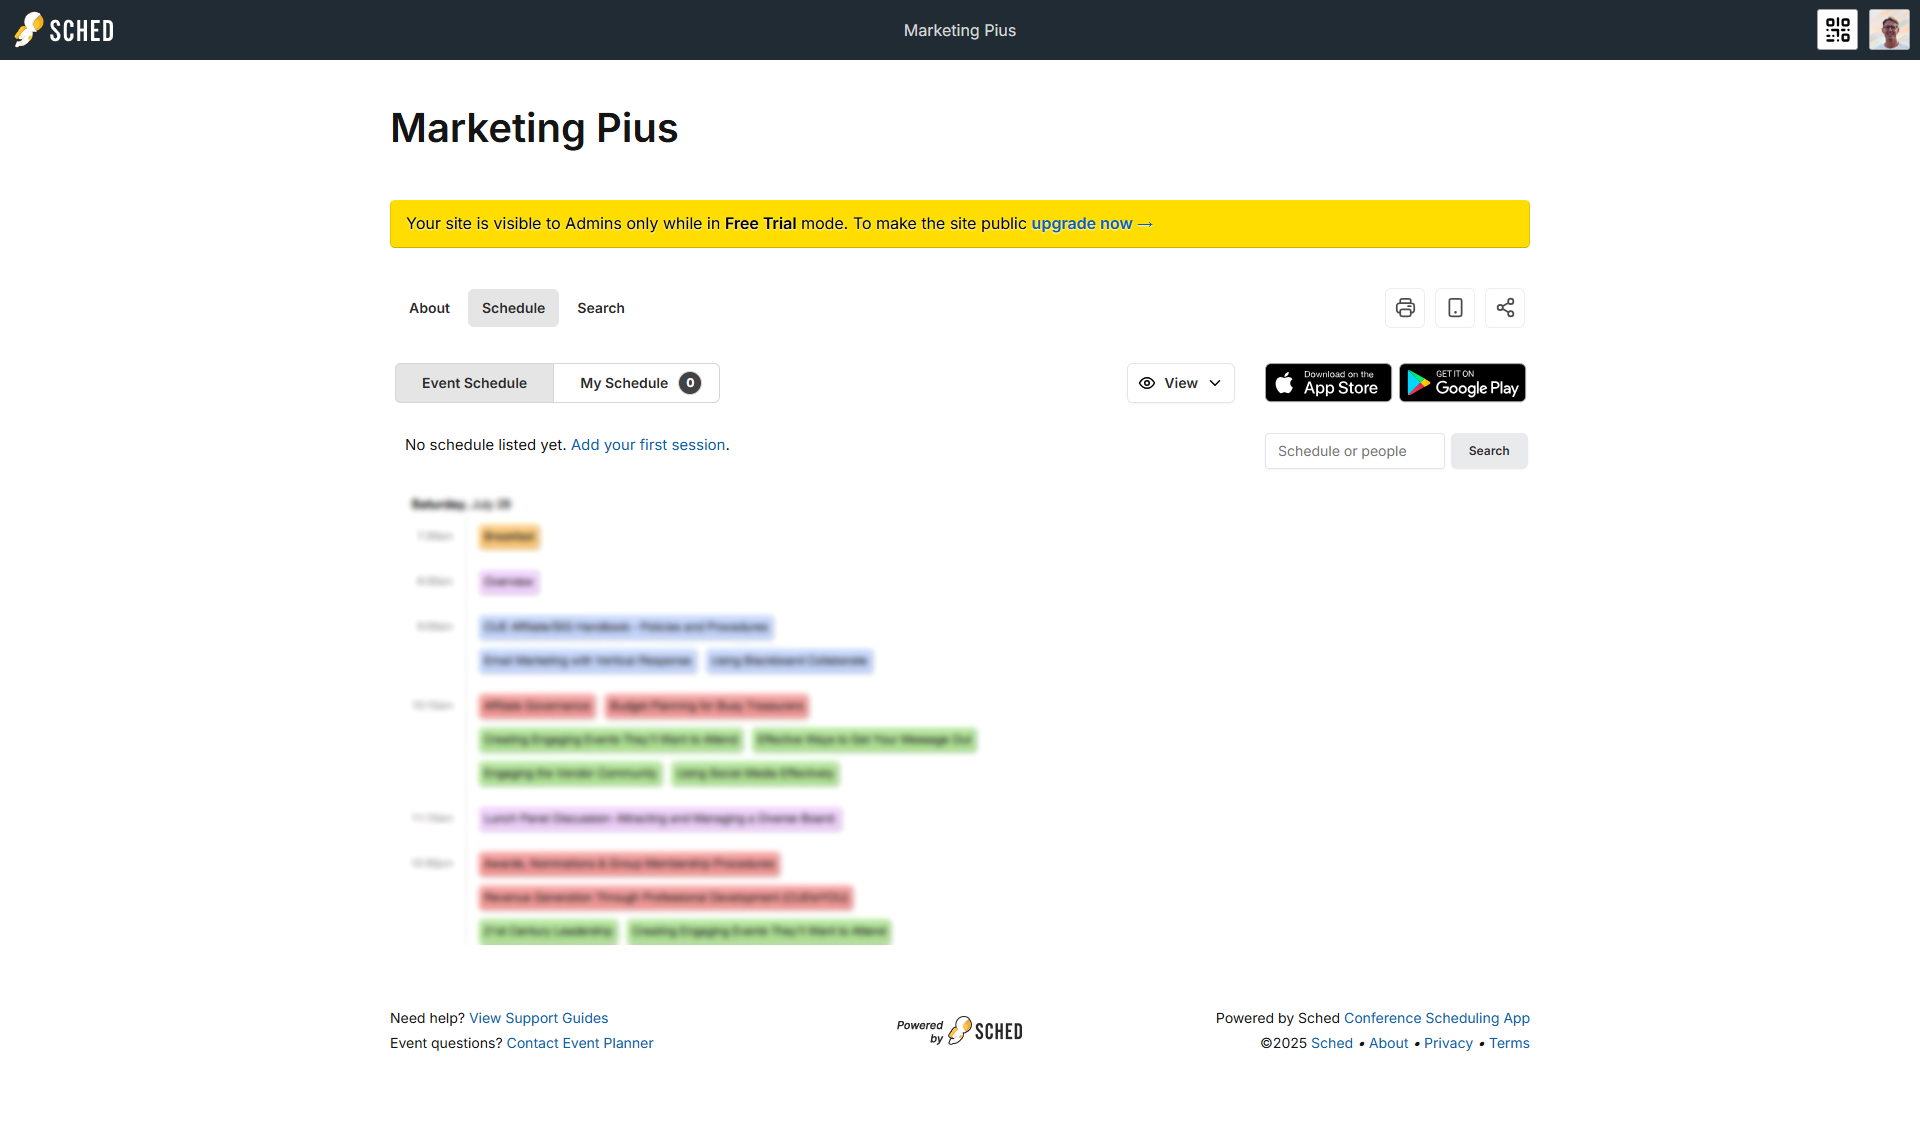The image size is (1920, 1146).
Task: Click the Contact Event Planner link
Action: click(579, 1043)
